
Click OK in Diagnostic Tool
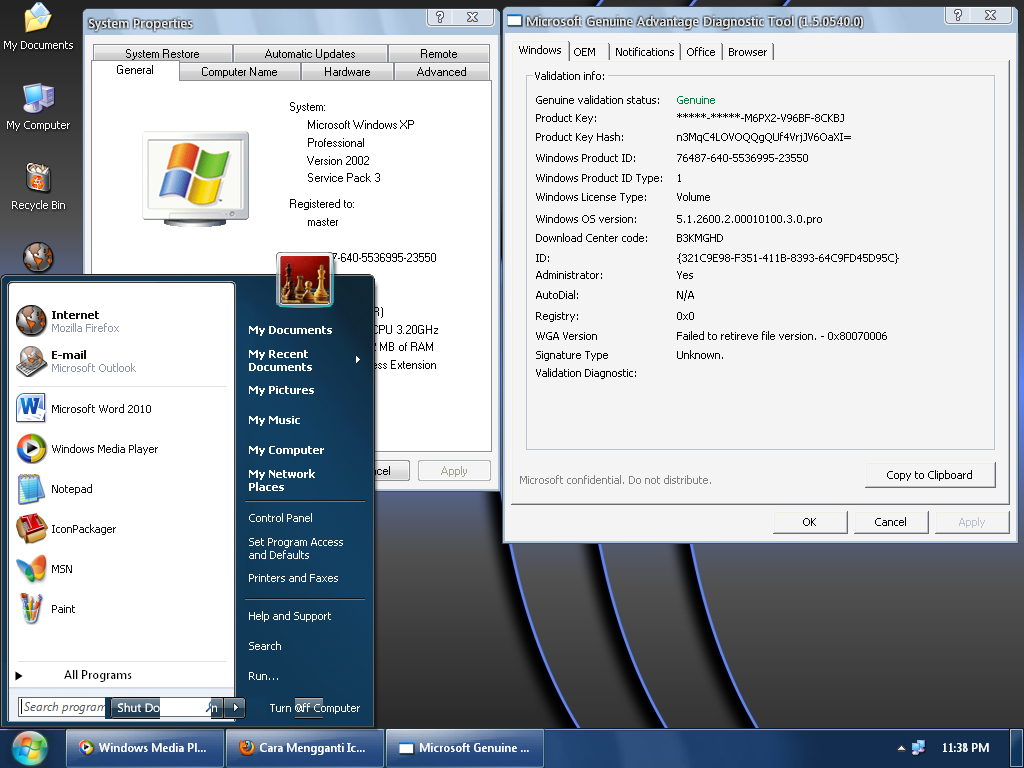click(x=810, y=522)
